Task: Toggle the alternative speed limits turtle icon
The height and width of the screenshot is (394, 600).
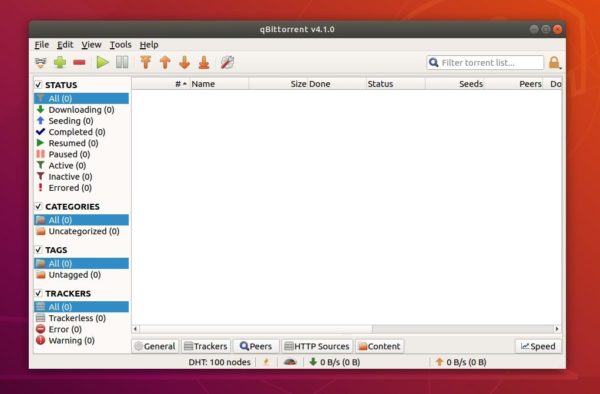Action: (x=290, y=362)
